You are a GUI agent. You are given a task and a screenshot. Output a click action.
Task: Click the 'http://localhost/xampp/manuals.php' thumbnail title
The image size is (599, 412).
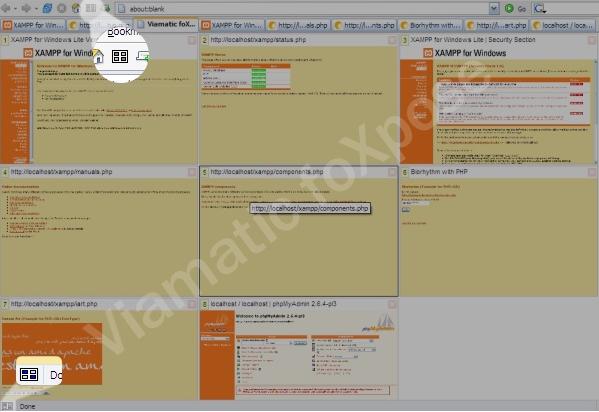coord(61,172)
